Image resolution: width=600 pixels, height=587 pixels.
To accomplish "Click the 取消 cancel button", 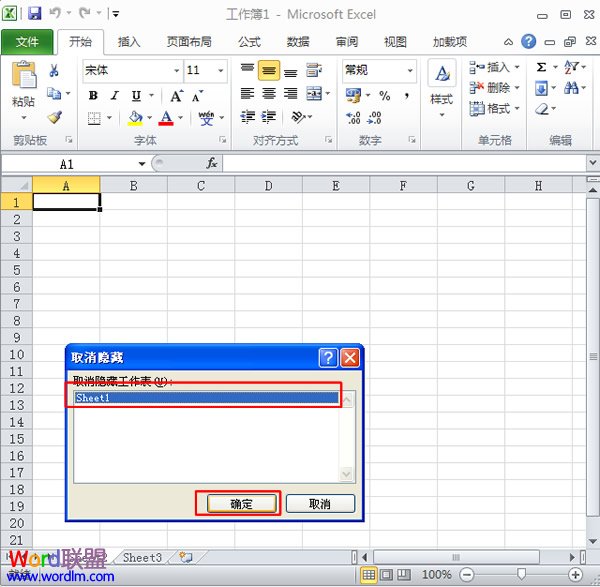I will pos(320,504).
